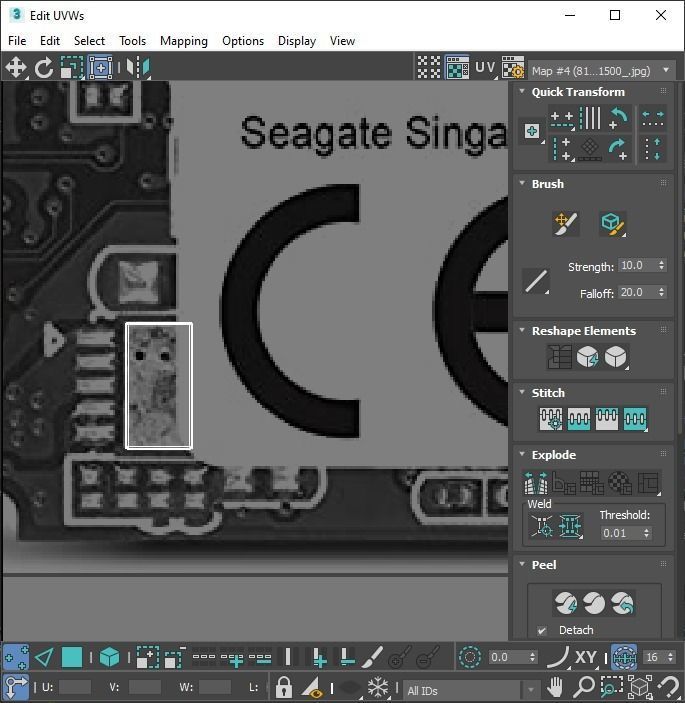Click Space Horizontally icon
Viewport: 685px width, 703px height.
[x=653, y=119]
